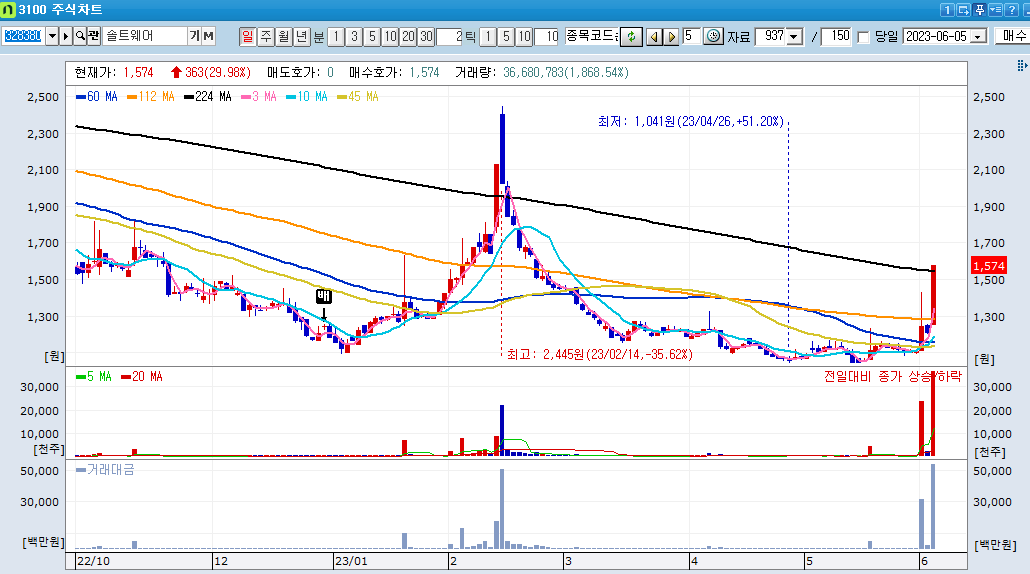Viewport: 1030px width, 574px height.
Task: Select the daily (일) chart period
Action: (247, 36)
